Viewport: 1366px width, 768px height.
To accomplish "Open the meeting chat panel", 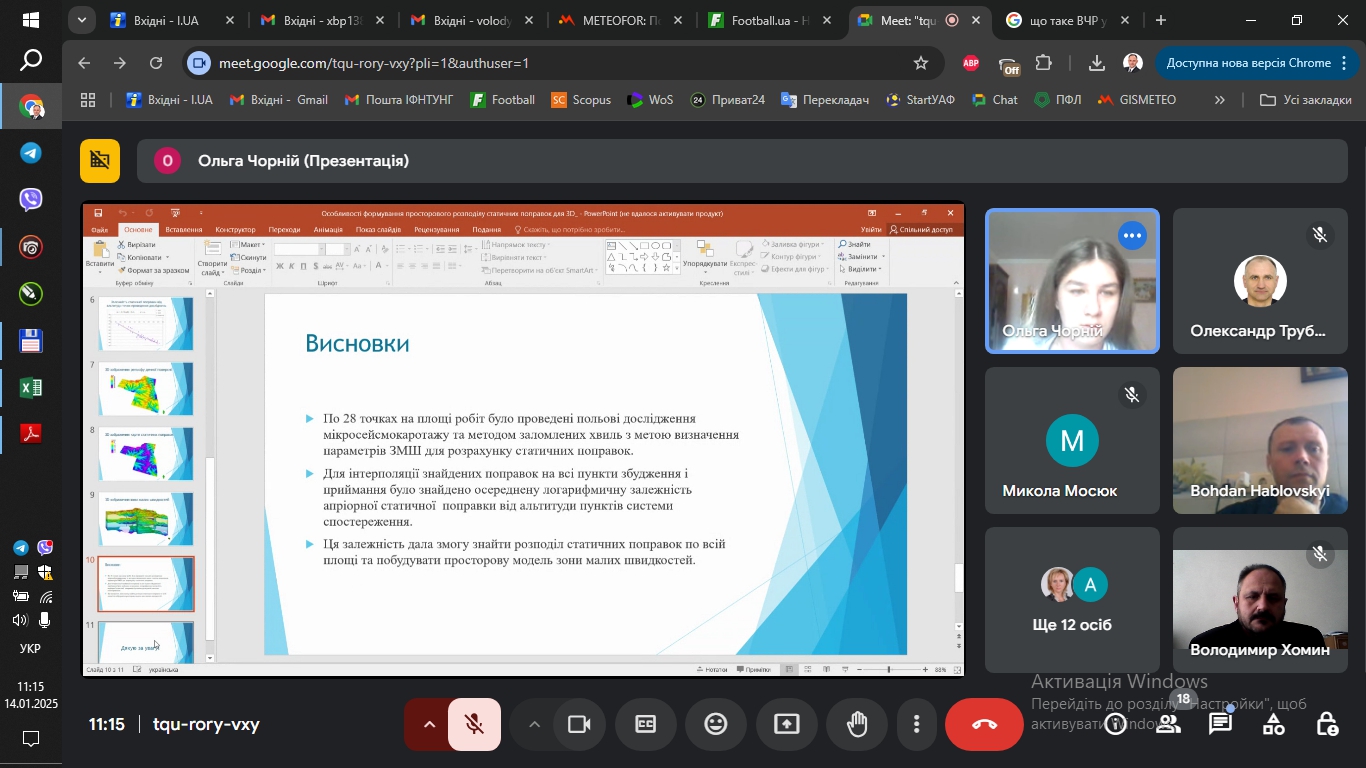I will point(1220,725).
